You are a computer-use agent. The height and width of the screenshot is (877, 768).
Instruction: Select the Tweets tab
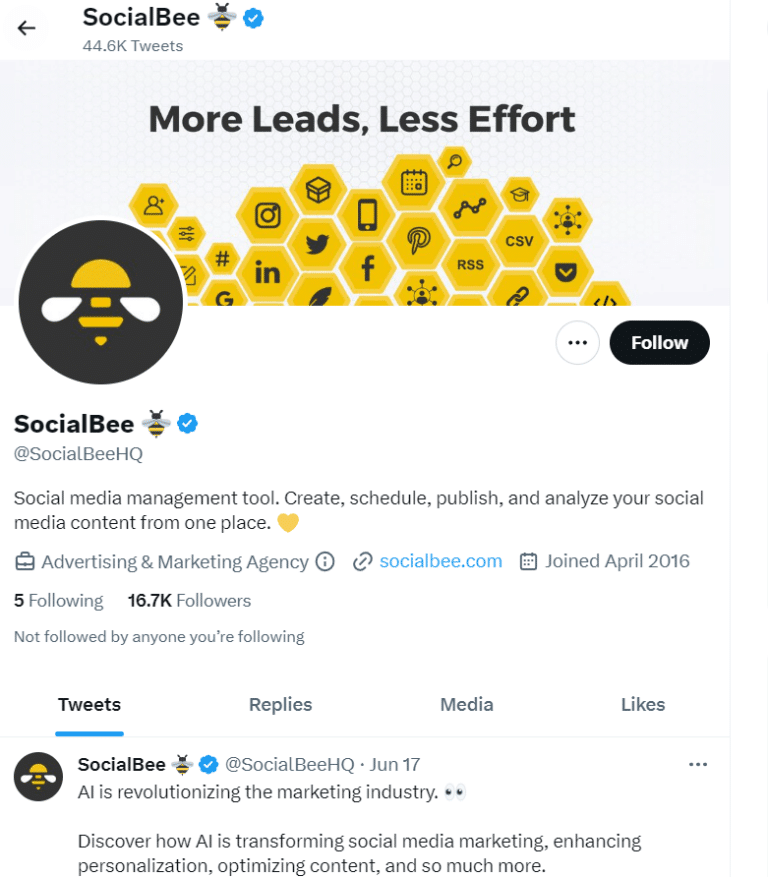tap(89, 705)
